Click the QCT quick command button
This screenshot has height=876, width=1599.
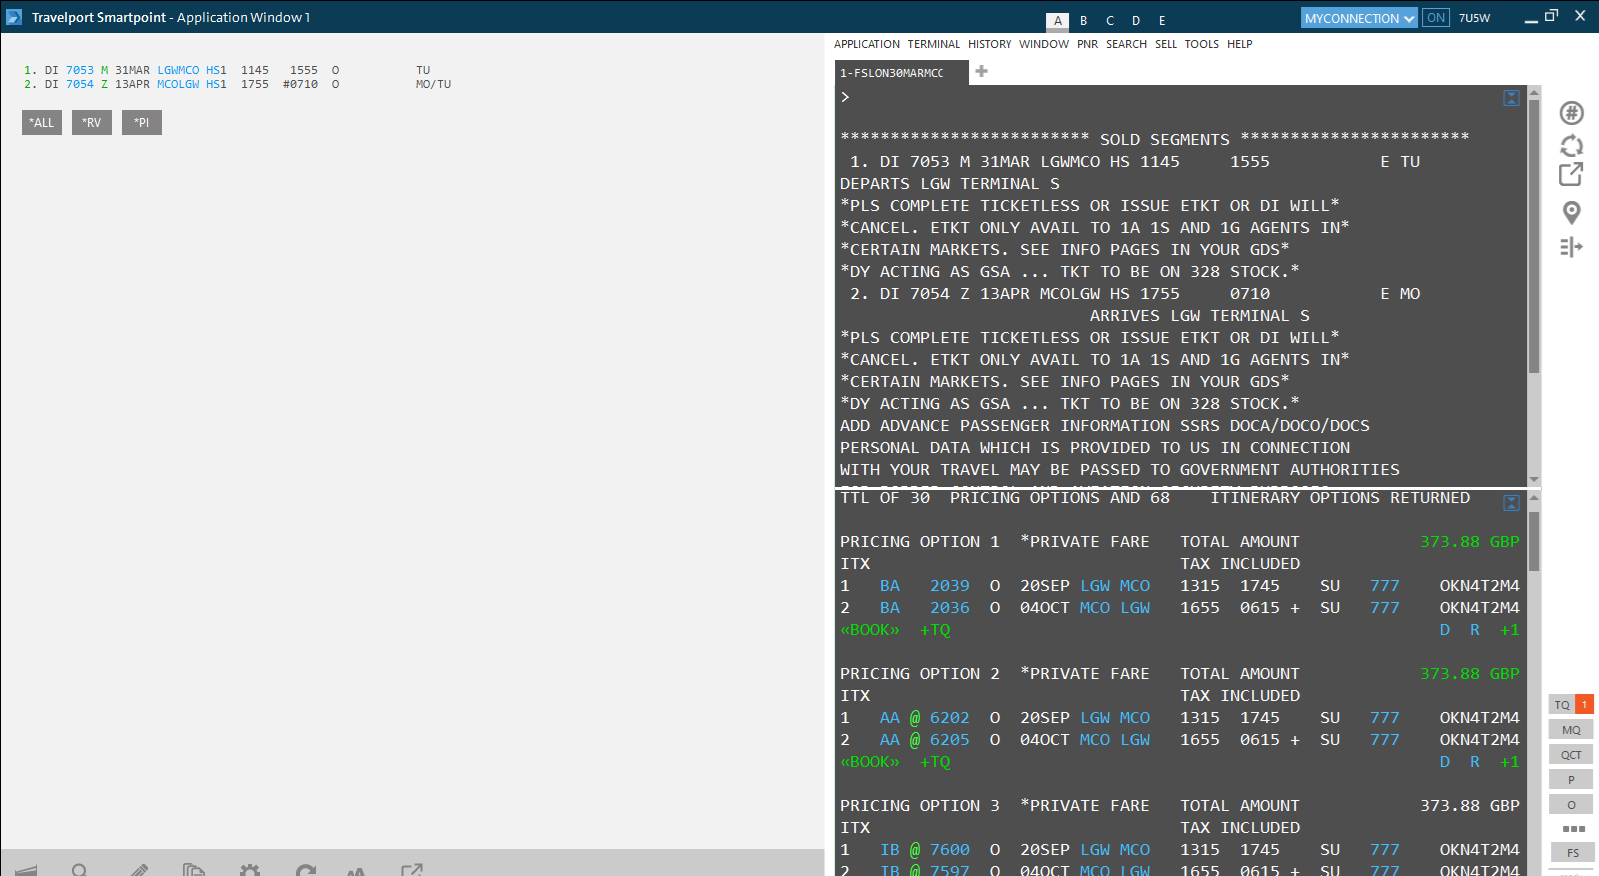1571,755
